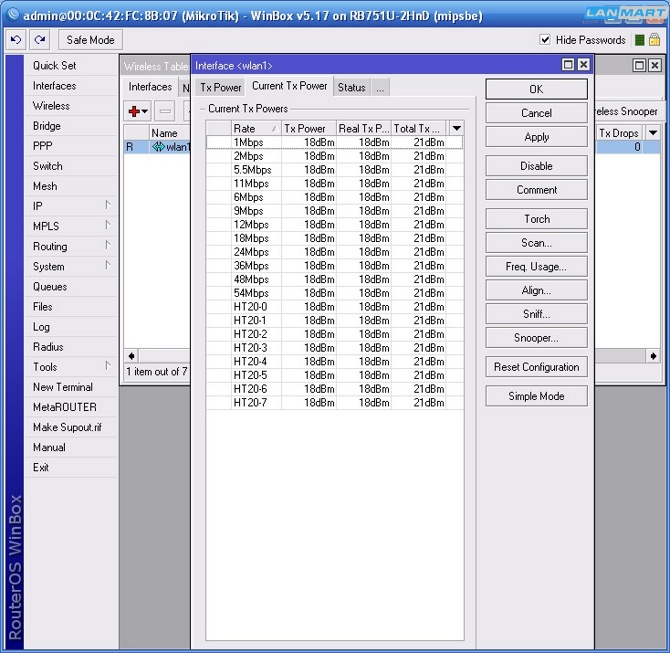
Task: Toggle the Hide Passwords checkbox
Action: (545, 40)
